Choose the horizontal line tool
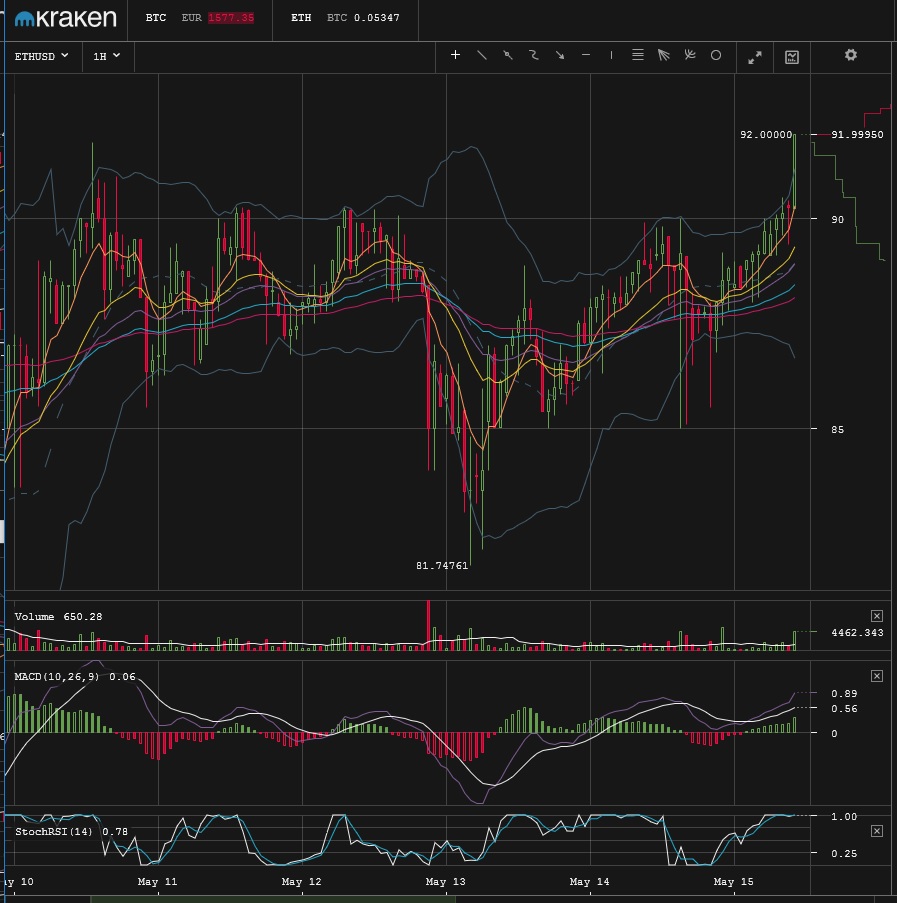897x903 pixels. [x=585, y=56]
